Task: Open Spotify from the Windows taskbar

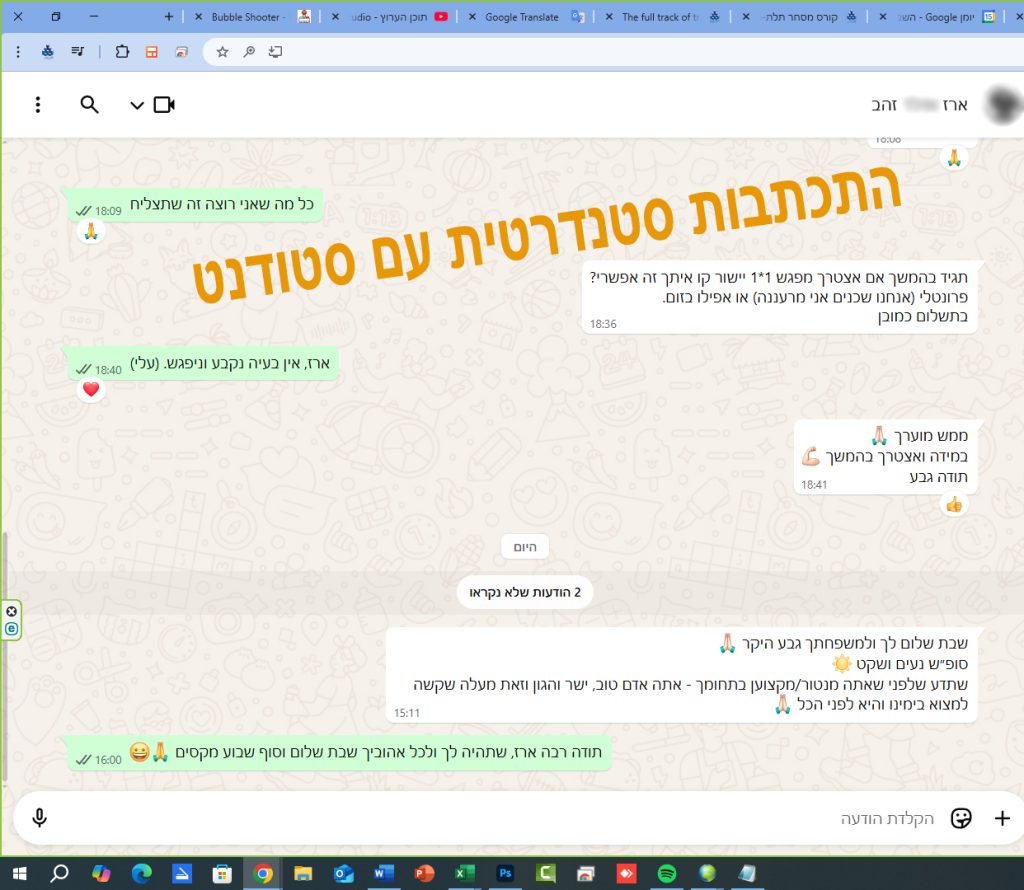Action: pyautogui.click(x=664, y=875)
